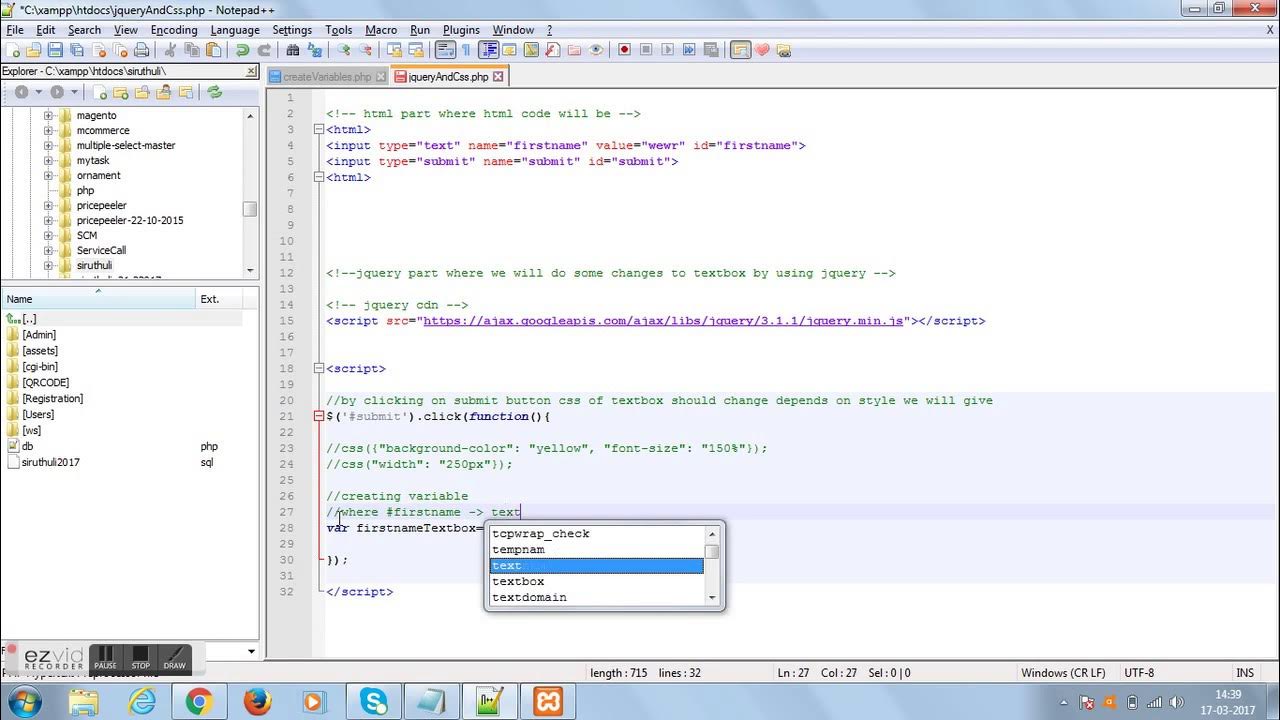Switch to createVariables.php tab
The image size is (1280, 720).
[327, 77]
